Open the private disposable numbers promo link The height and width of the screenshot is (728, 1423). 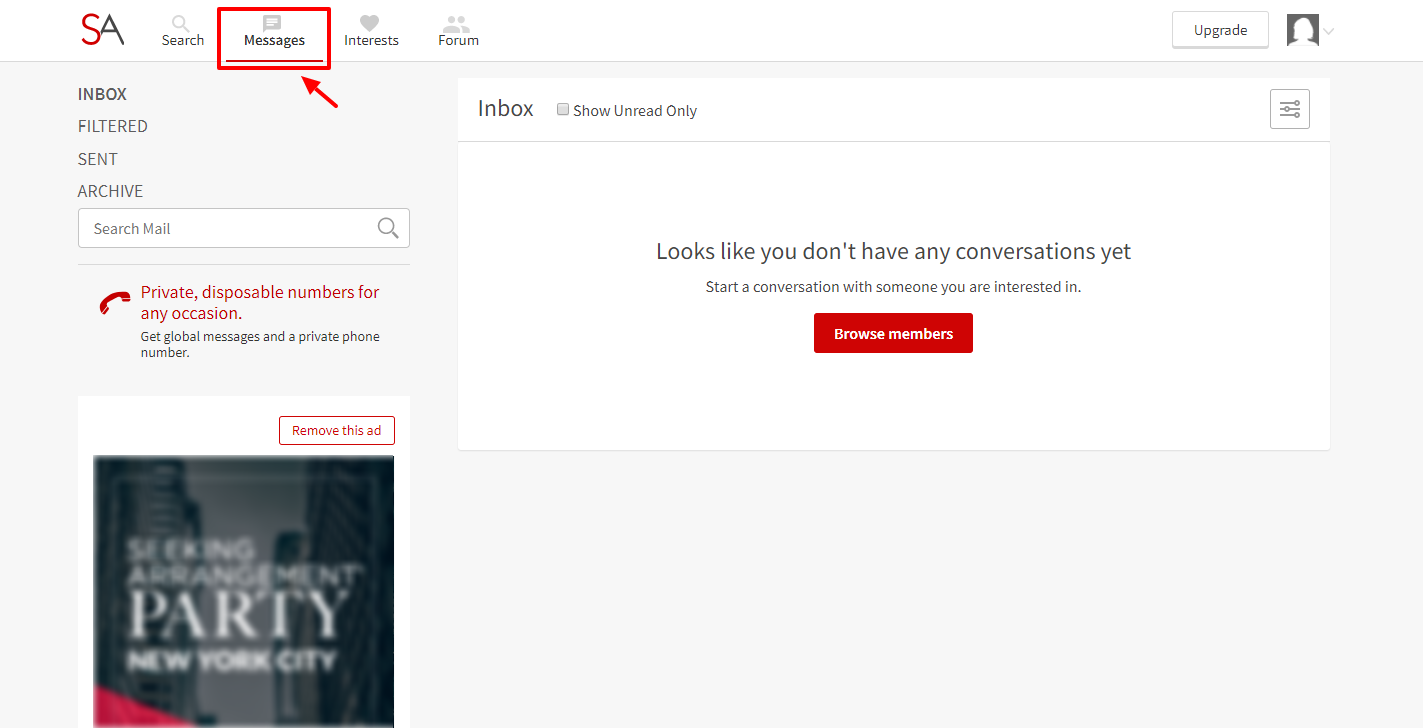260,302
